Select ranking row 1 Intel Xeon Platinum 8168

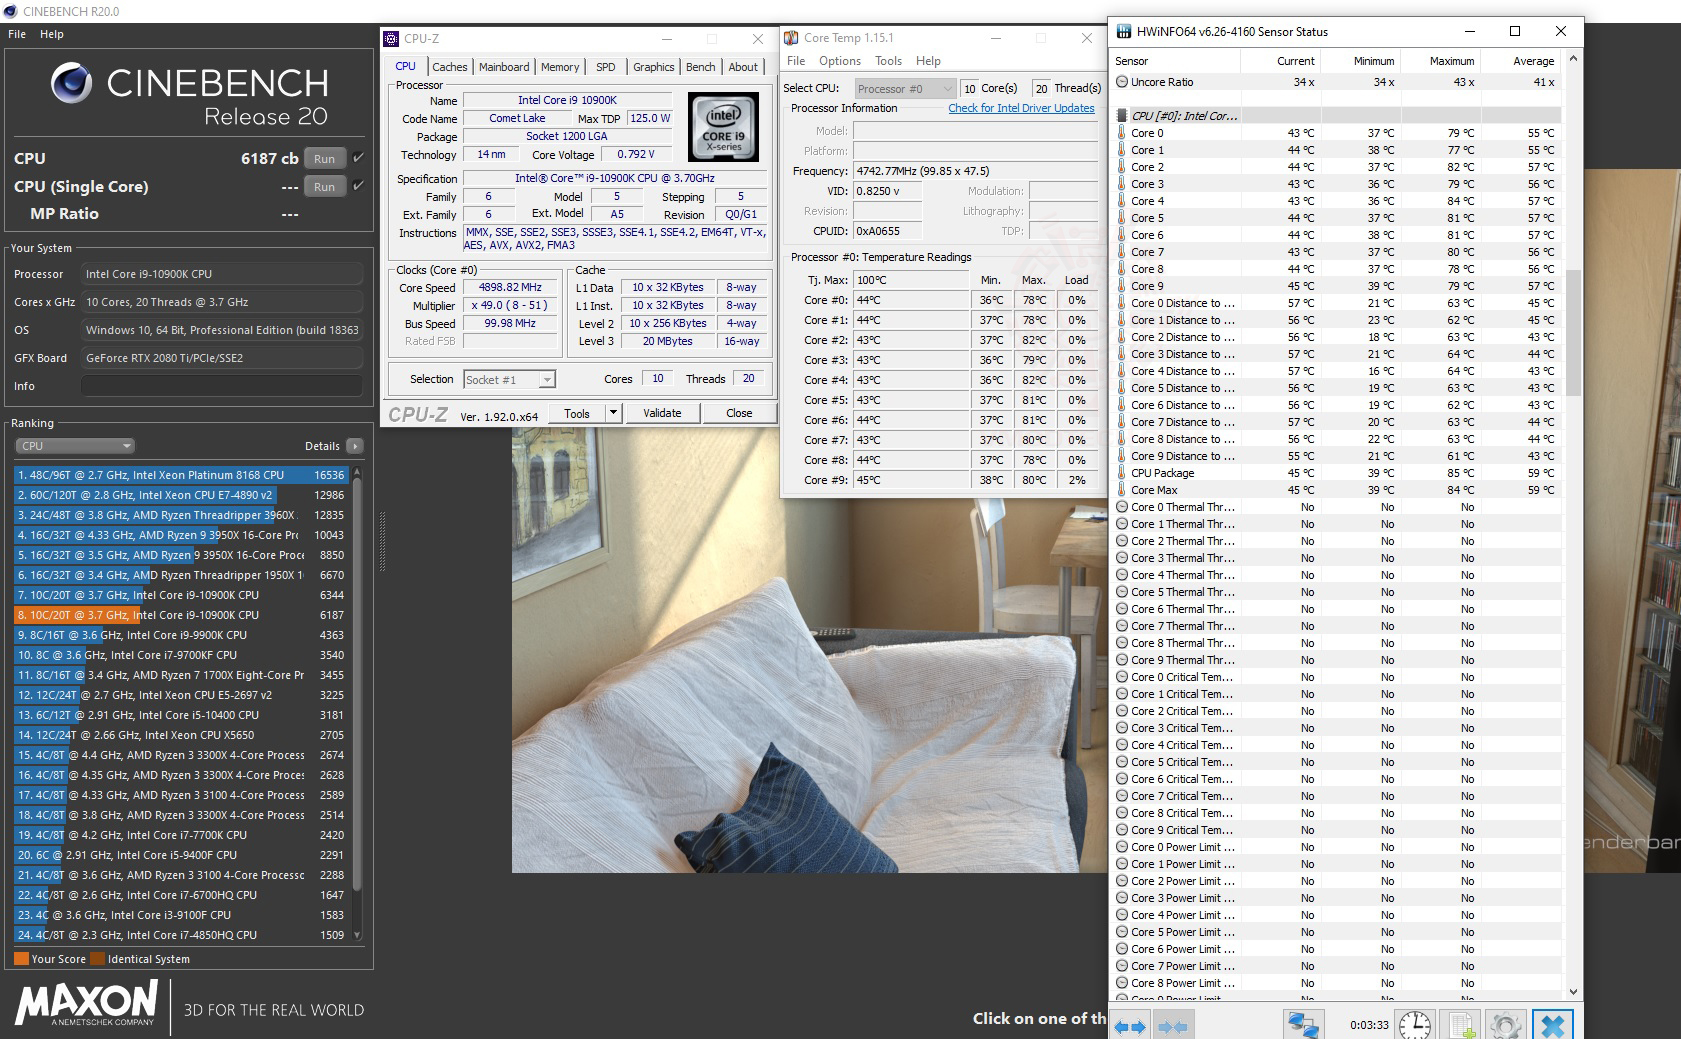pos(181,475)
